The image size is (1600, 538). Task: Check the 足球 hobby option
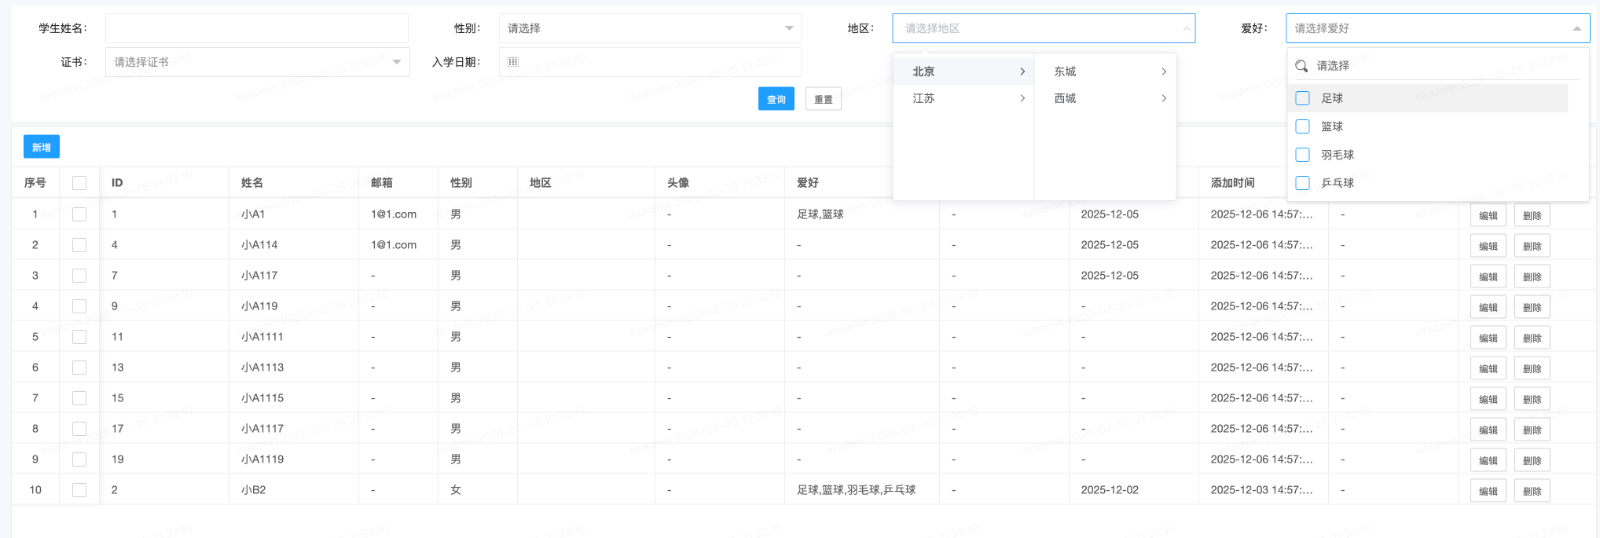tap(1302, 98)
